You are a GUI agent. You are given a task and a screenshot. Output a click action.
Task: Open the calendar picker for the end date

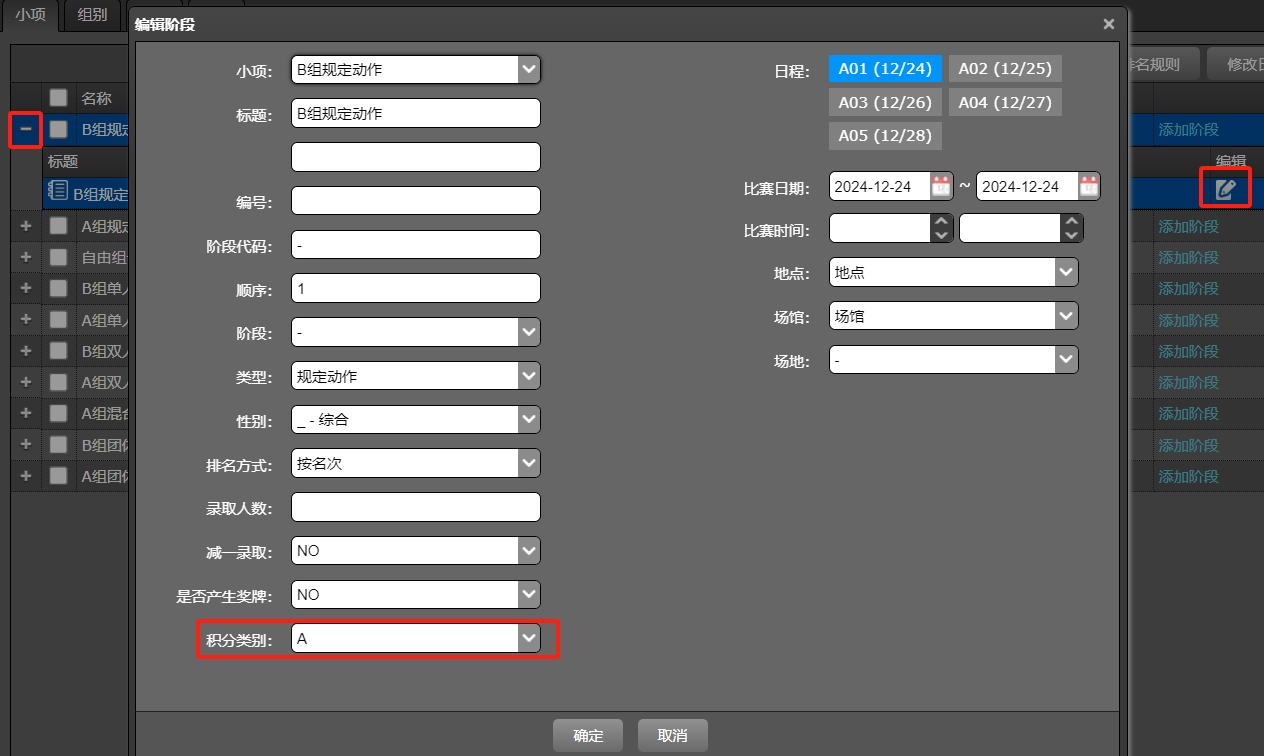(x=1088, y=186)
